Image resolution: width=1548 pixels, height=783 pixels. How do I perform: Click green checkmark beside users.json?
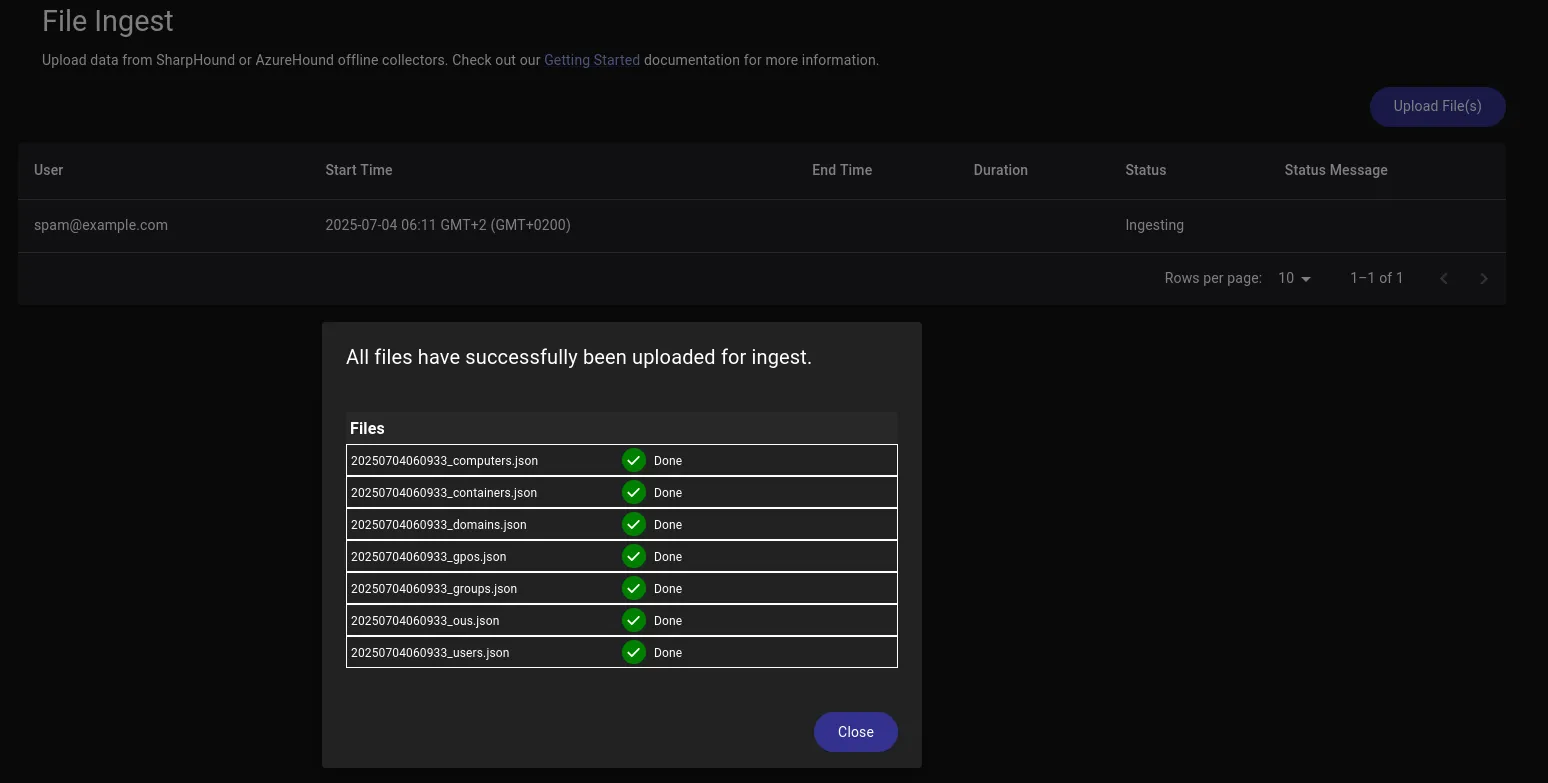(633, 653)
